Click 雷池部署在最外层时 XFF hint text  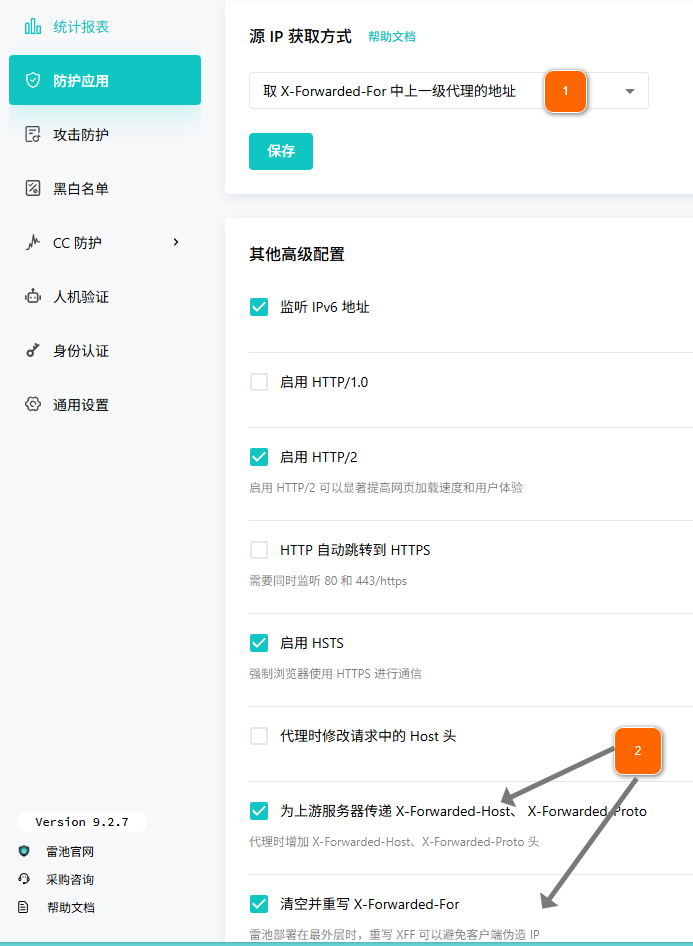[x=394, y=935]
